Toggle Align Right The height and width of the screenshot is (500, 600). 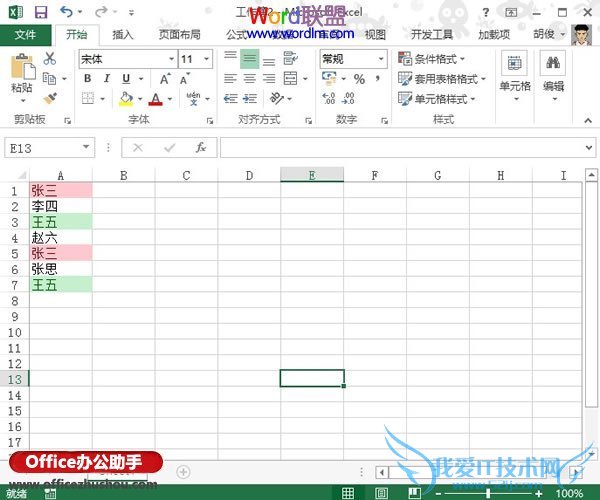pos(269,79)
